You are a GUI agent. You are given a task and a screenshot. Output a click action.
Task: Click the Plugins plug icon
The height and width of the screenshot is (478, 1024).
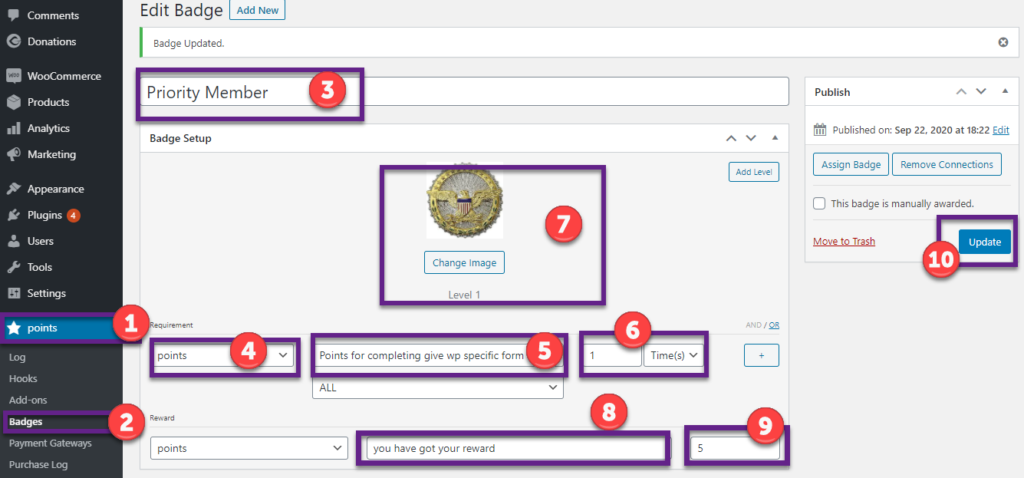(x=14, y=215)
